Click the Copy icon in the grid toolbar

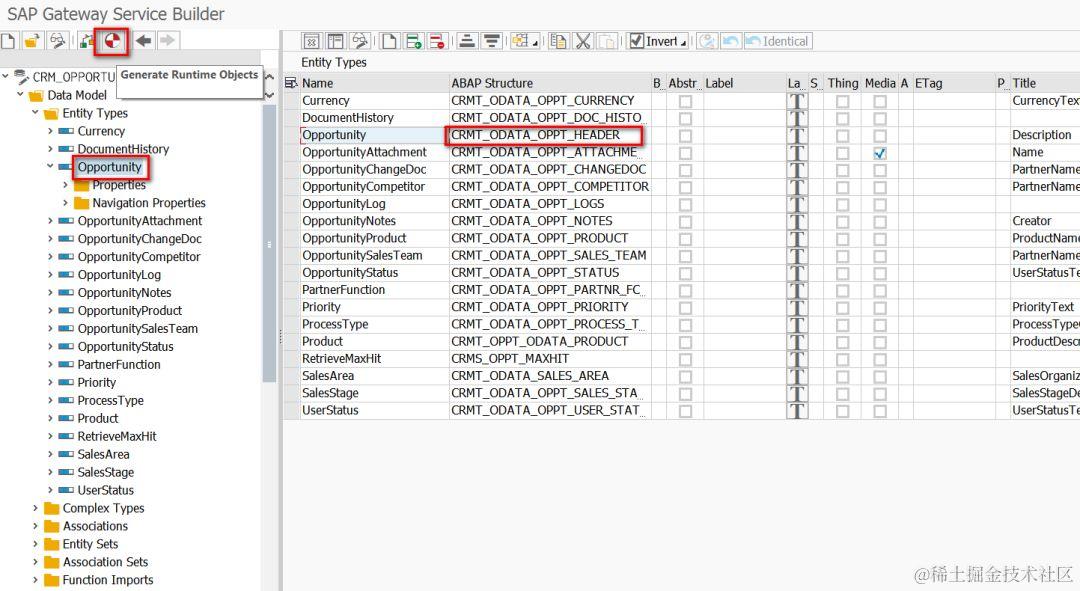pos(559,41)
